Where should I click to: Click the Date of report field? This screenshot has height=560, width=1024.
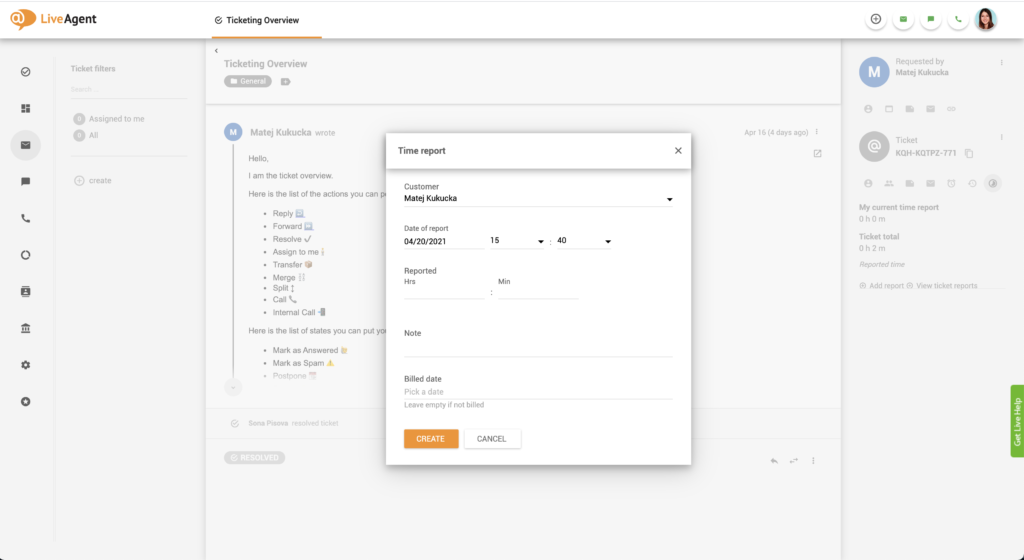pyautogui.click(x=442, y=241)
